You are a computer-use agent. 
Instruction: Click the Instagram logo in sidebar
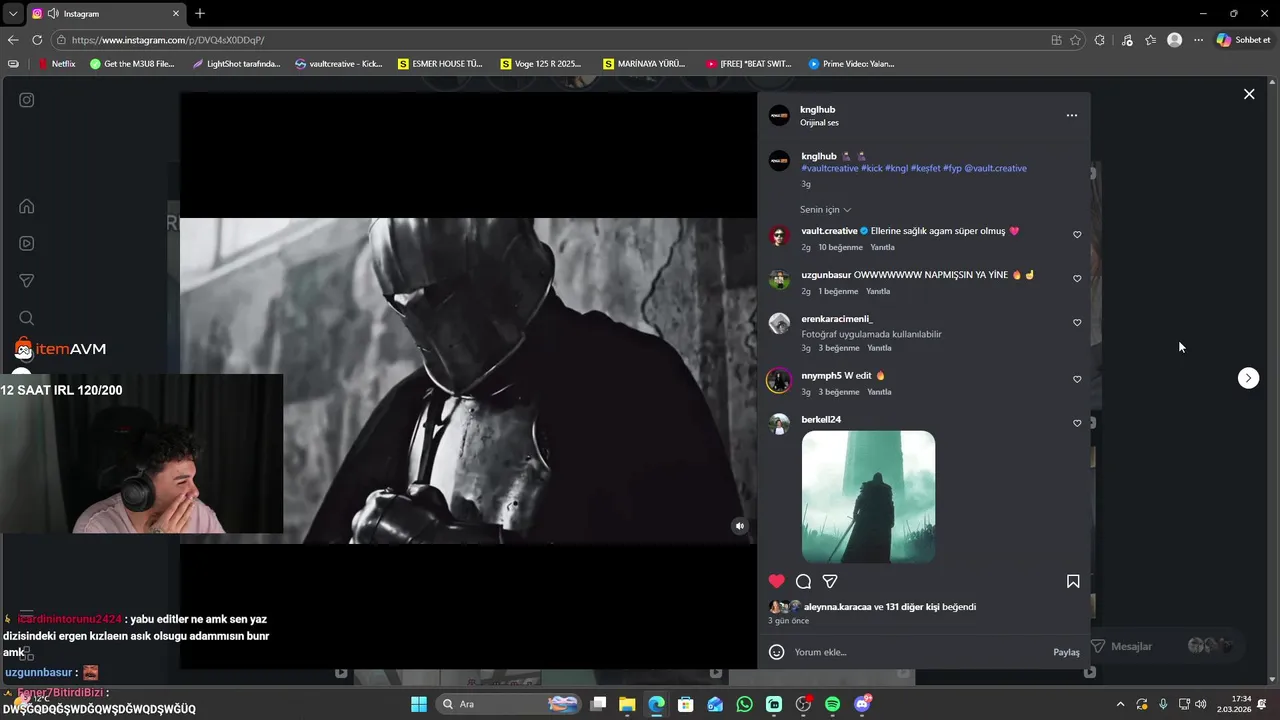(27, 100)
